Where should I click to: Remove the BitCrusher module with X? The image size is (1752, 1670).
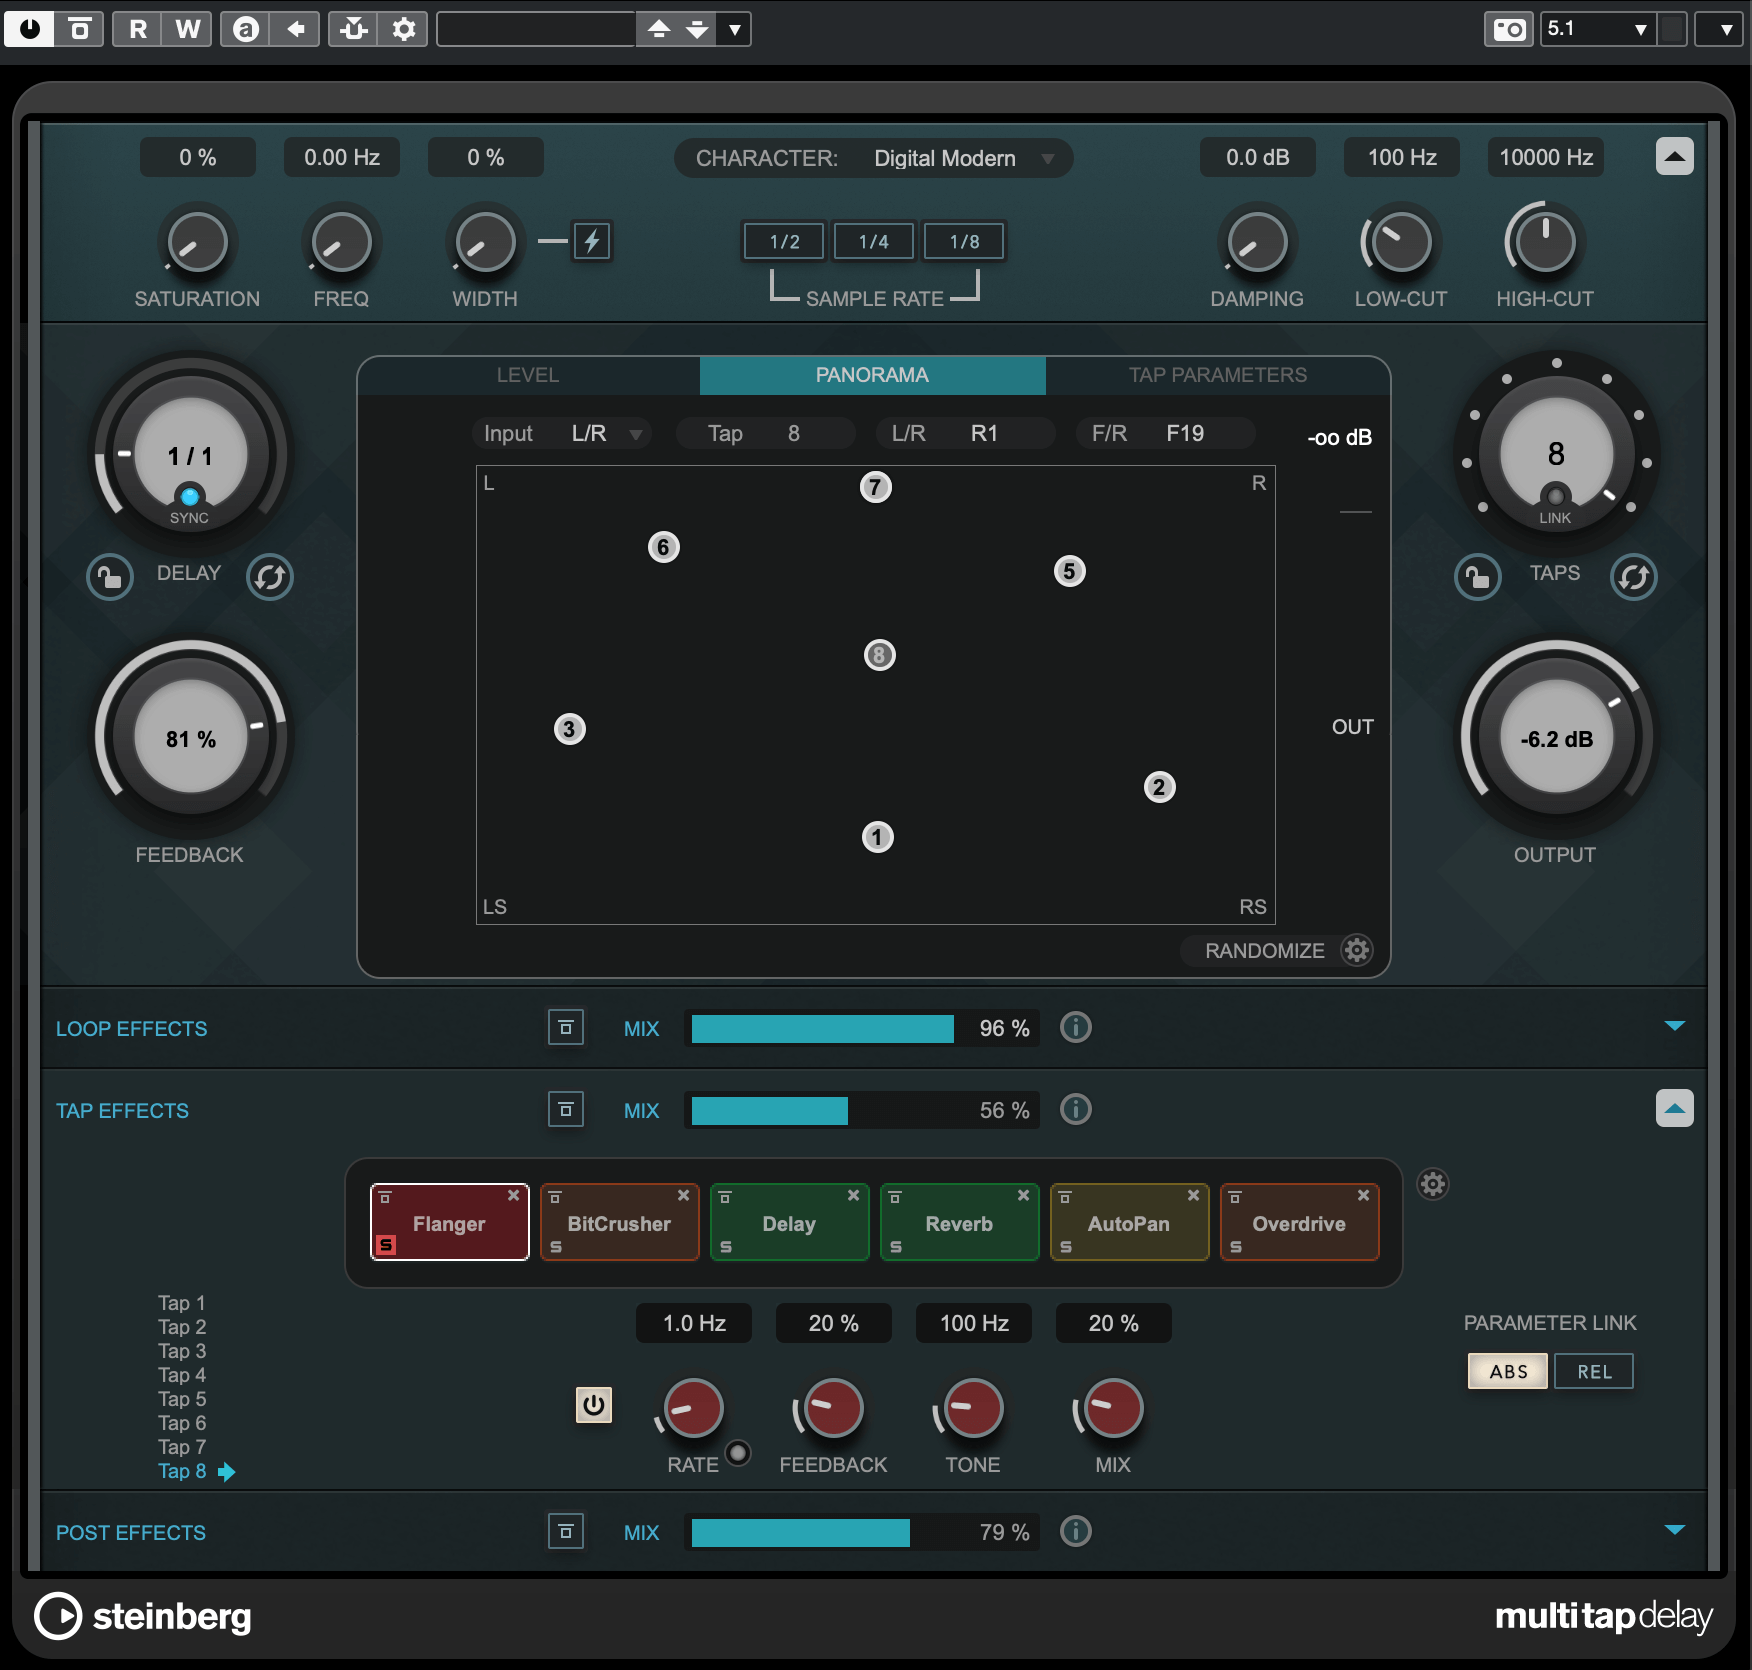684,1195
